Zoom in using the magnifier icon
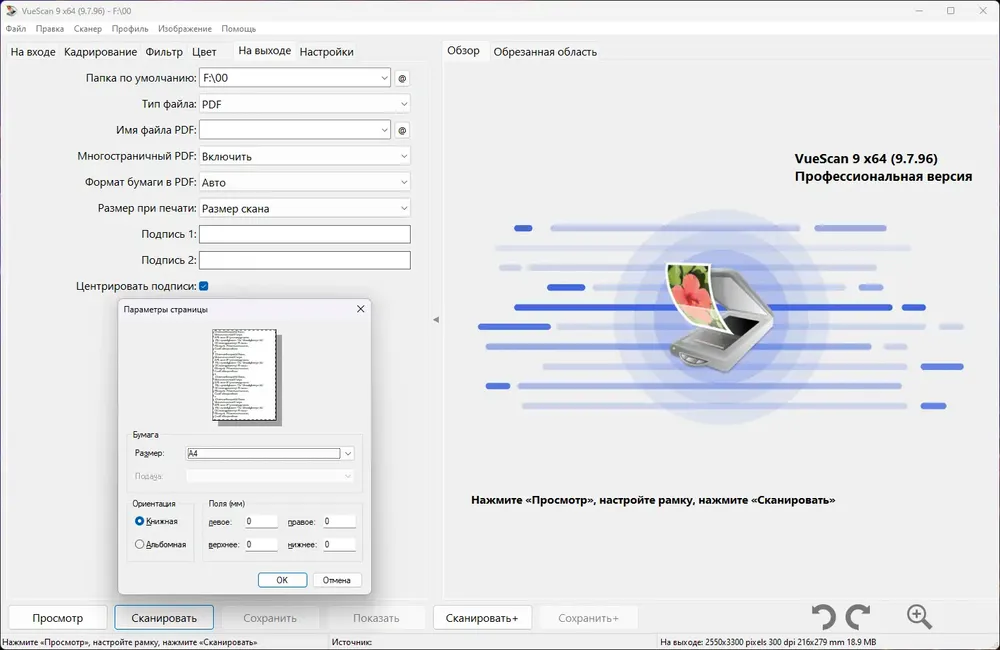The height and width of the screenshot is (650, 1000). (919, 617)
